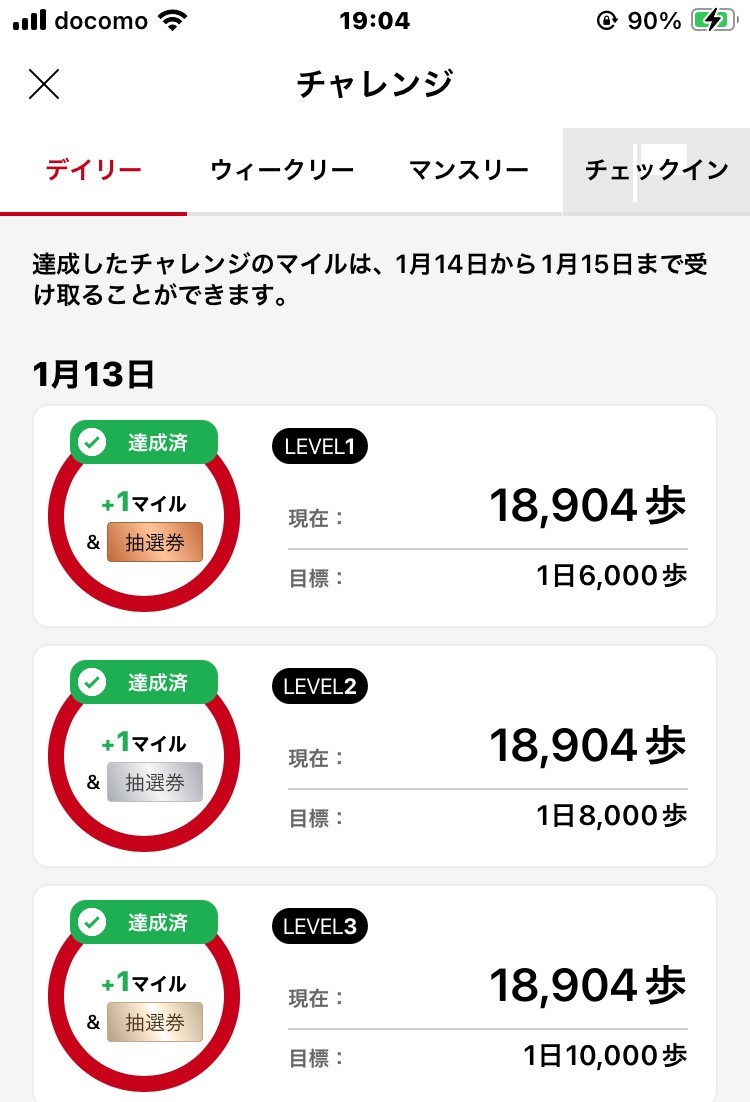
Task: Switch to the ウィークリー tab
Action: pyautogui.click(x=282, y=170)
